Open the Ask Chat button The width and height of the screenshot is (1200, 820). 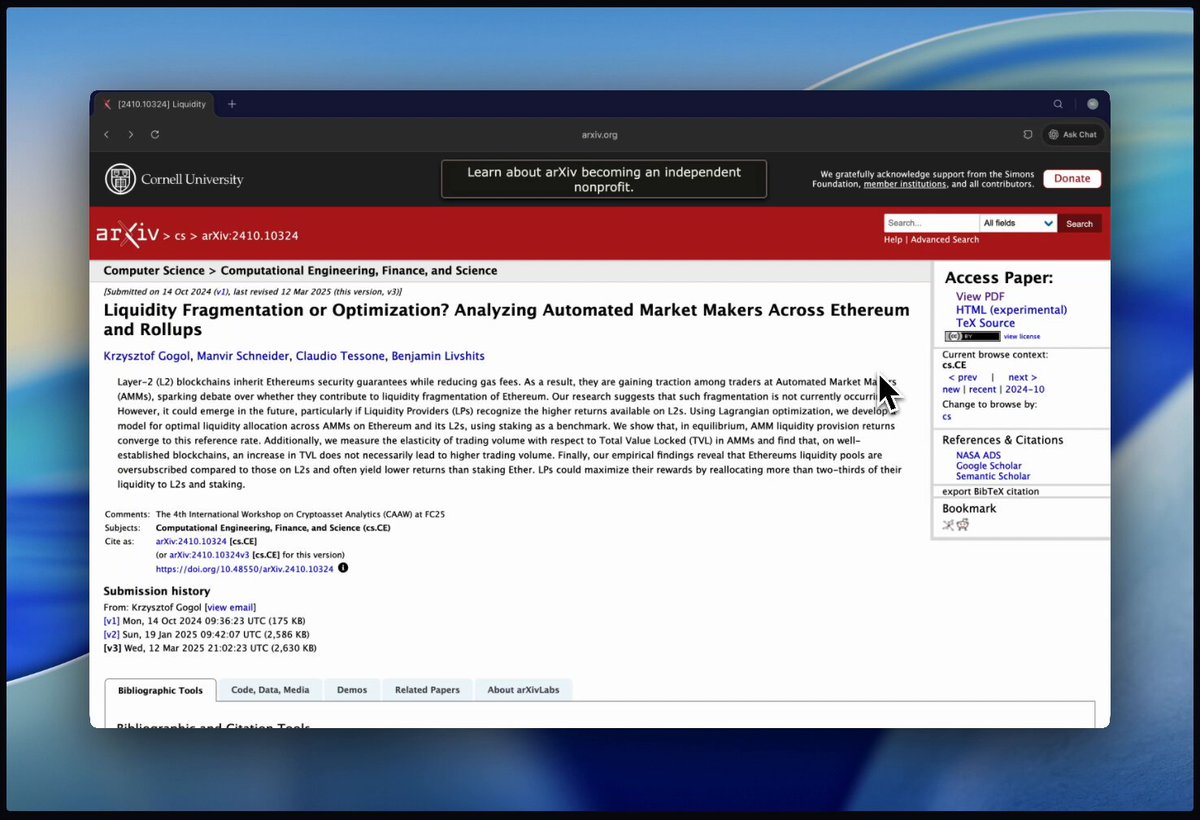coord(1073,134)
